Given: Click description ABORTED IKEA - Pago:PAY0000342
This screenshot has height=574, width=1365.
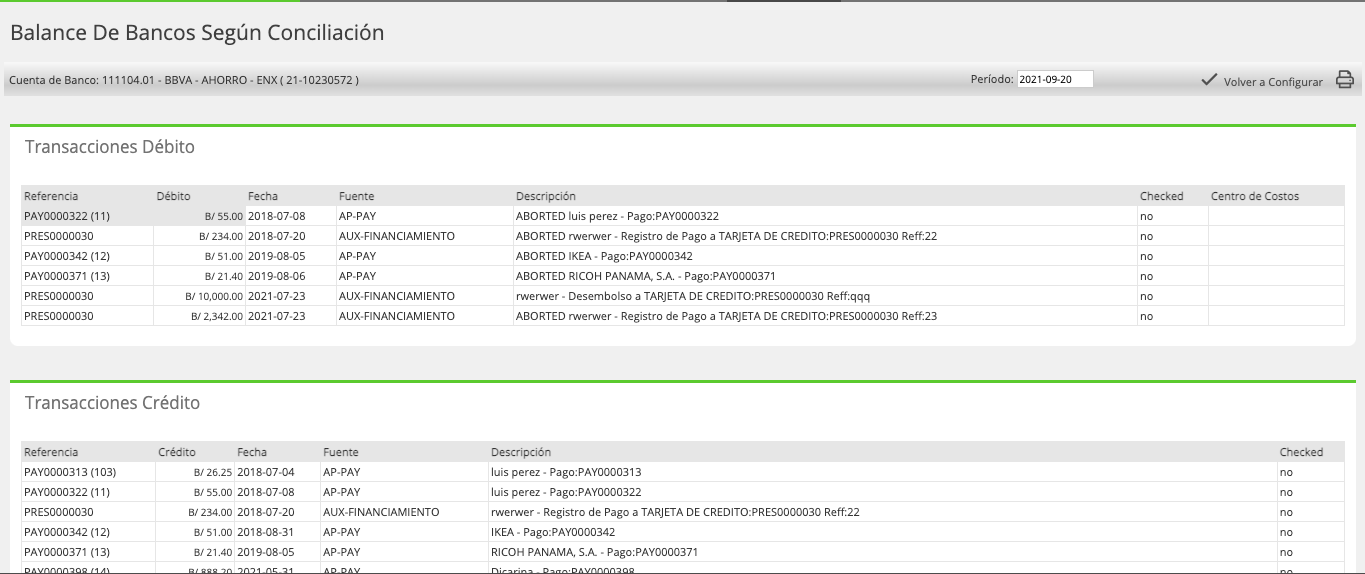Looking at the screenshot, I should pos(604,256).
